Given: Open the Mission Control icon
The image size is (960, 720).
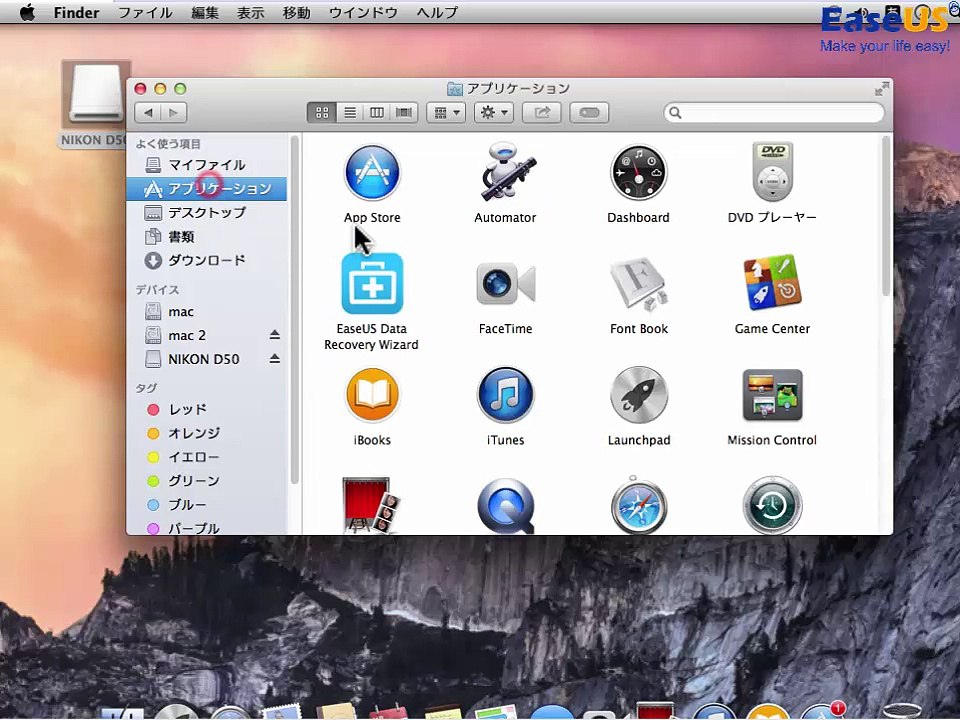Looking at the screenshot, I should (x=772, y=395).
